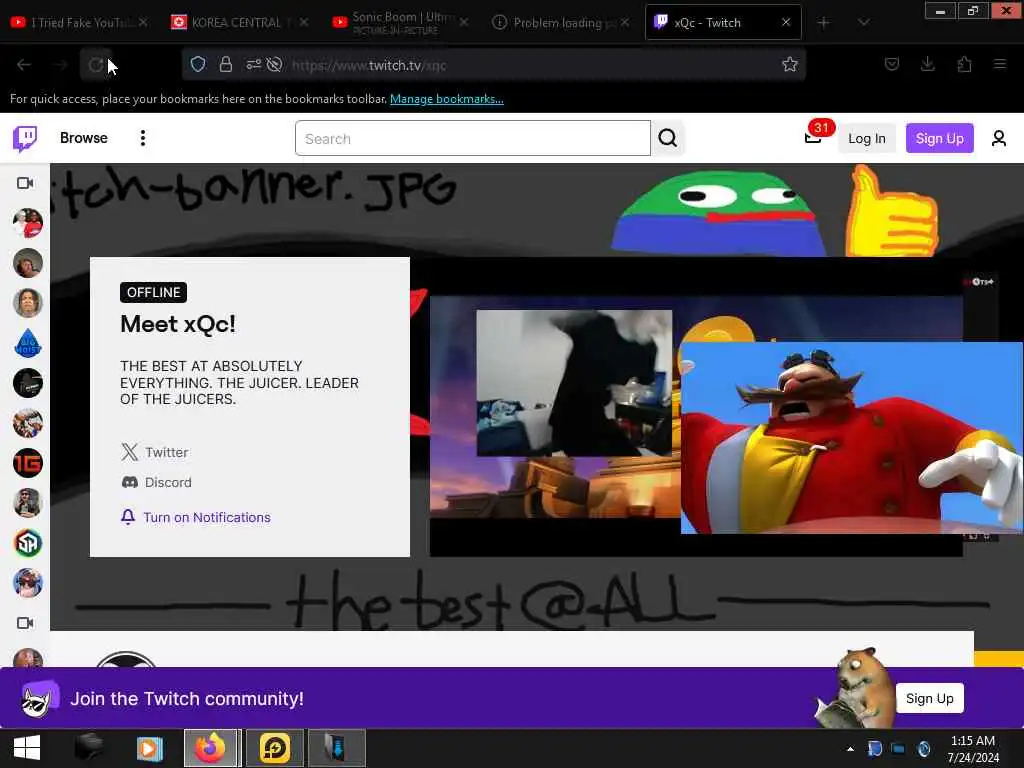1024x768 pixels.
Task: Bookmark this page with the star icon
Action: (790, 64)
